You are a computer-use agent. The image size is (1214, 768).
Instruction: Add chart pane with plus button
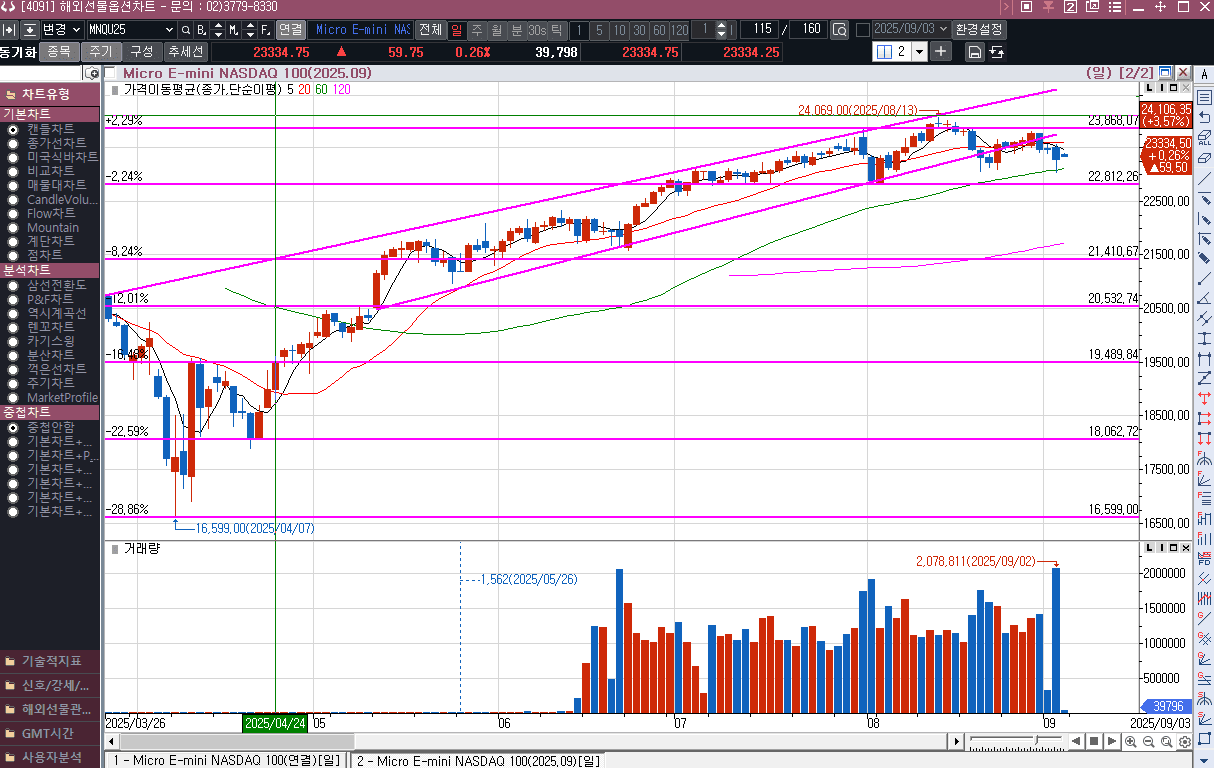pyautogui.click(x=941, y=52)
